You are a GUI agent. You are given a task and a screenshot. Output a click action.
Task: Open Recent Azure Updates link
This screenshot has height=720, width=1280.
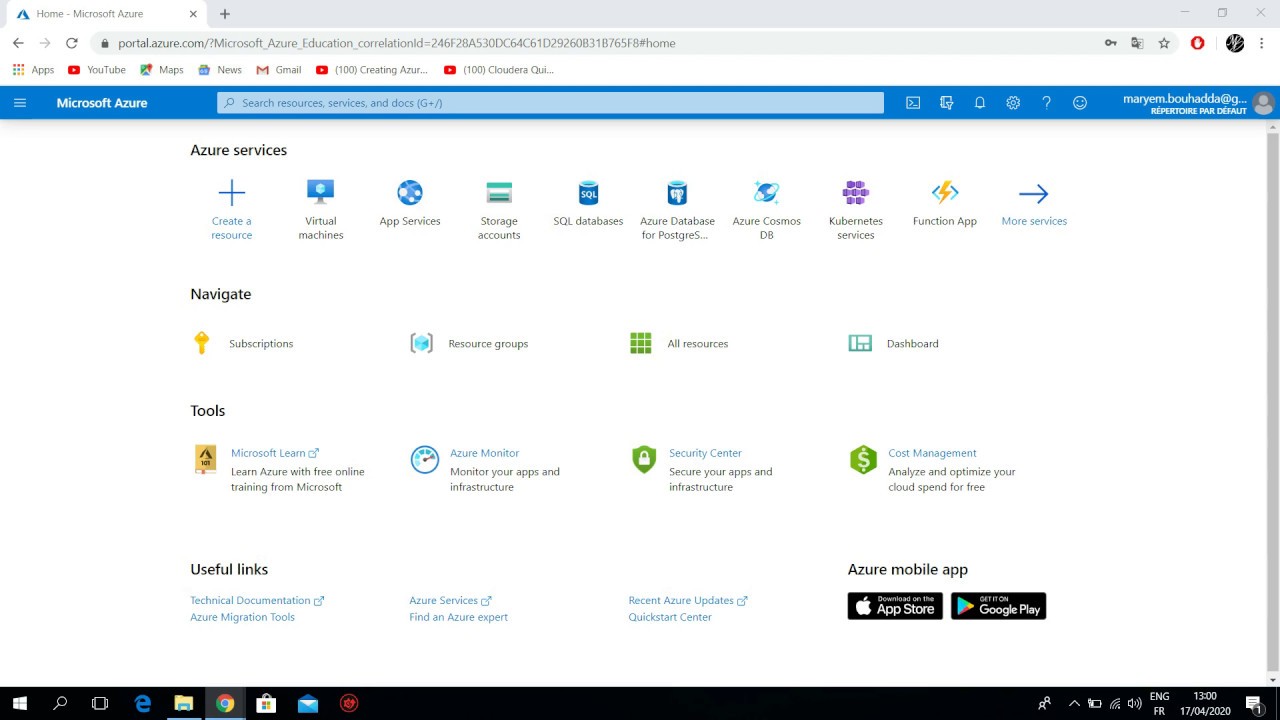tap(688, 601)
